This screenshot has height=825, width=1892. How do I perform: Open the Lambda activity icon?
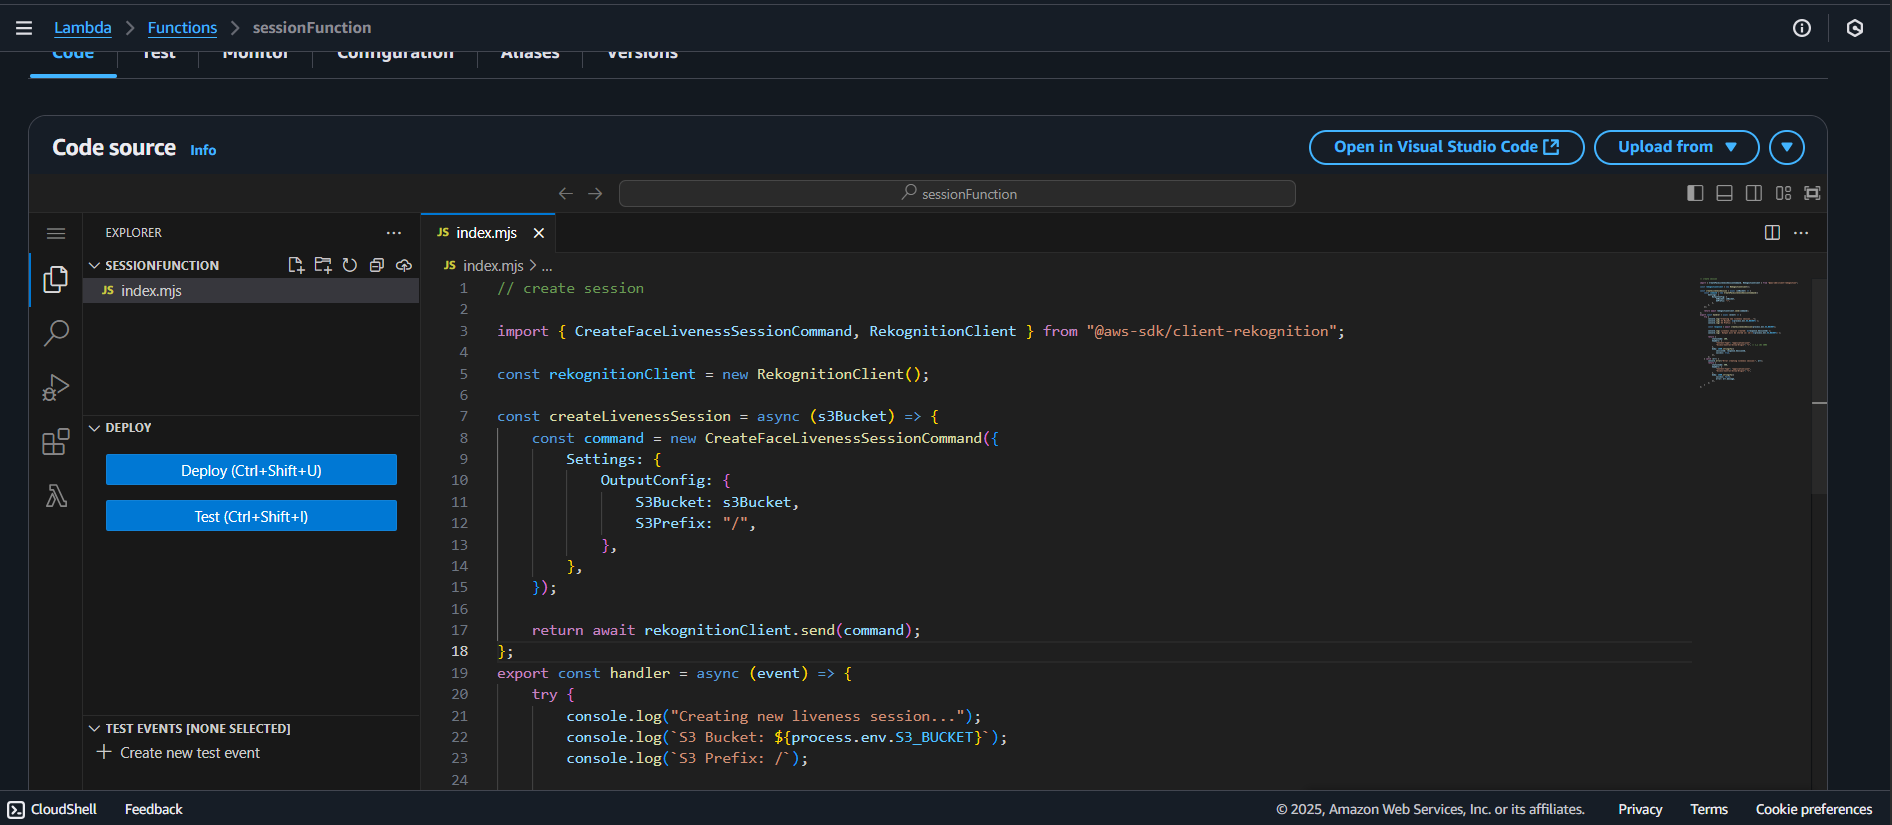(x=56, y=495)
